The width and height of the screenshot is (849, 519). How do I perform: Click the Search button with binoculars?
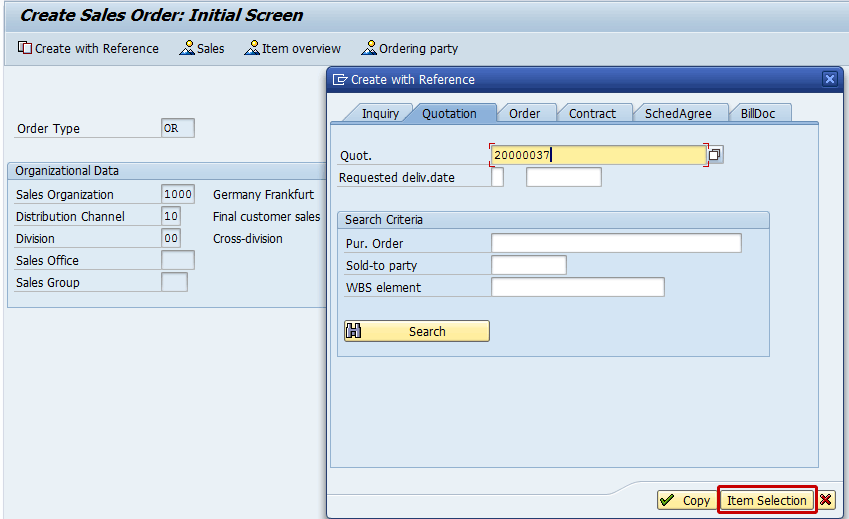coord(417,331)
